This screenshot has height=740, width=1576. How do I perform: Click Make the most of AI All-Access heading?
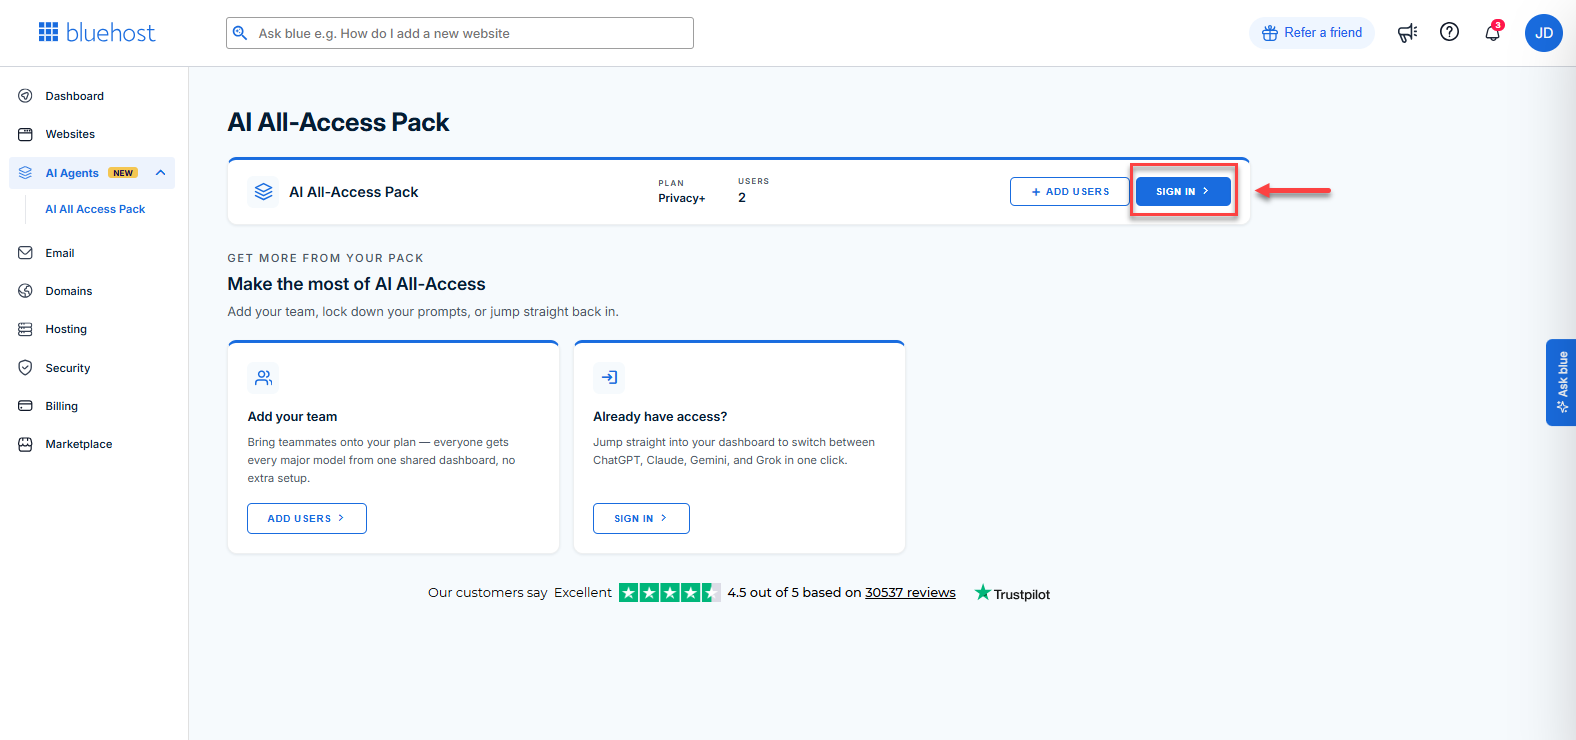(x=356, y=284)
